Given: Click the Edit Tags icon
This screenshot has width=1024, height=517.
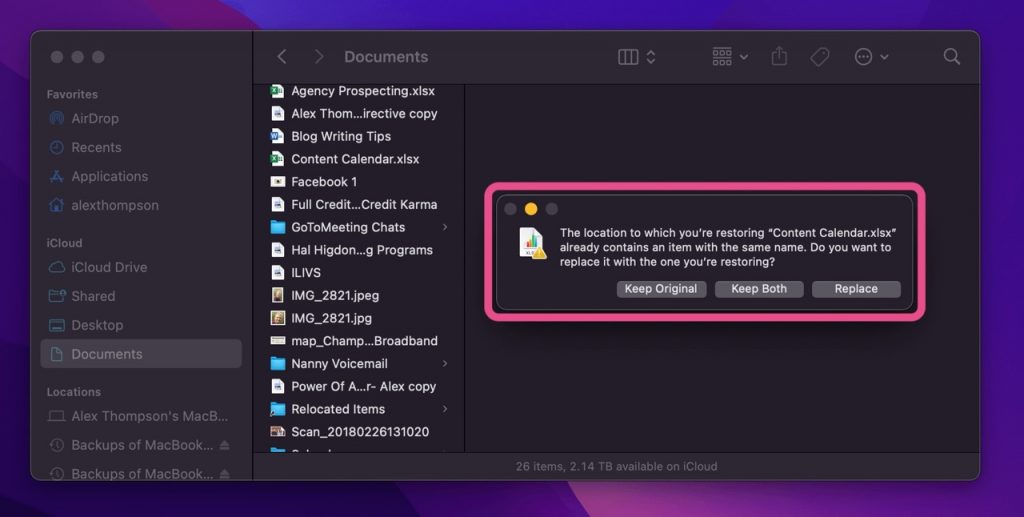Looking at the screenshot, I should coord(820,57).
